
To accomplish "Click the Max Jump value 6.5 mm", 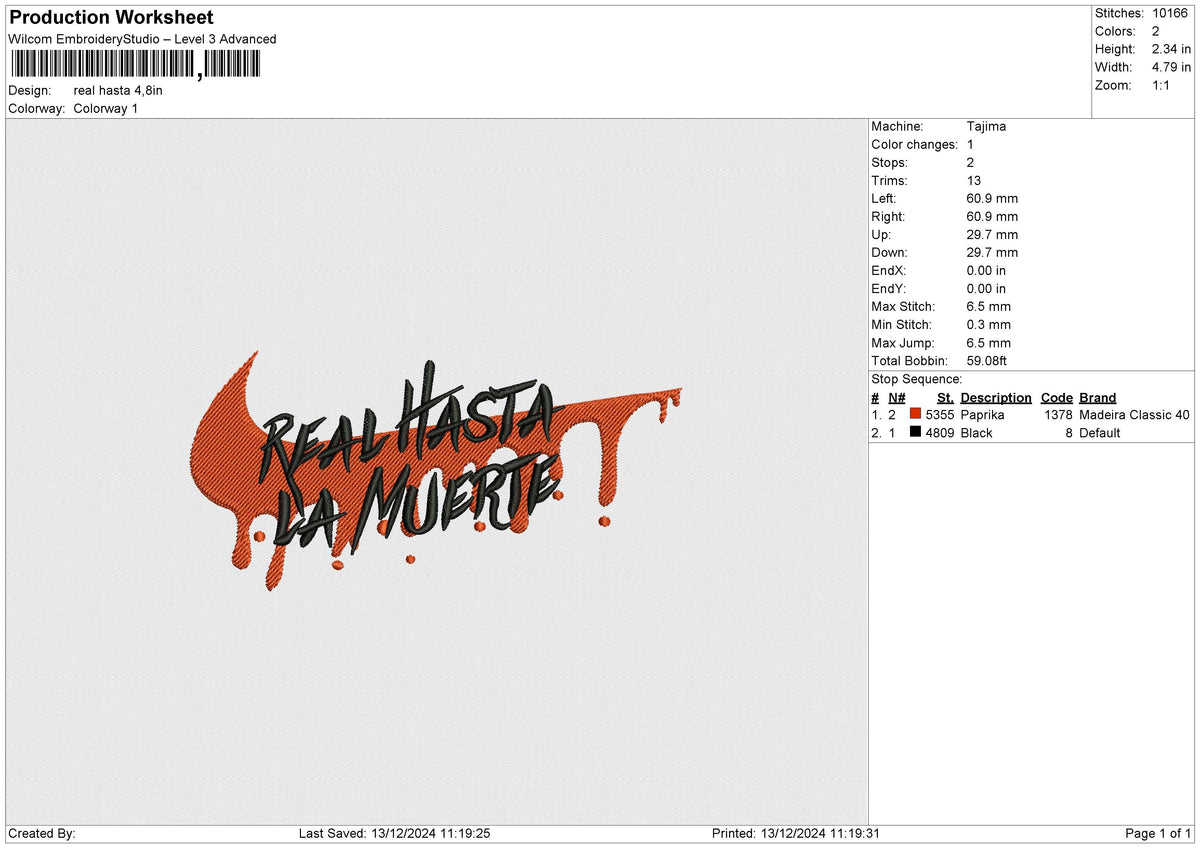I will click(x=989, y=342).
